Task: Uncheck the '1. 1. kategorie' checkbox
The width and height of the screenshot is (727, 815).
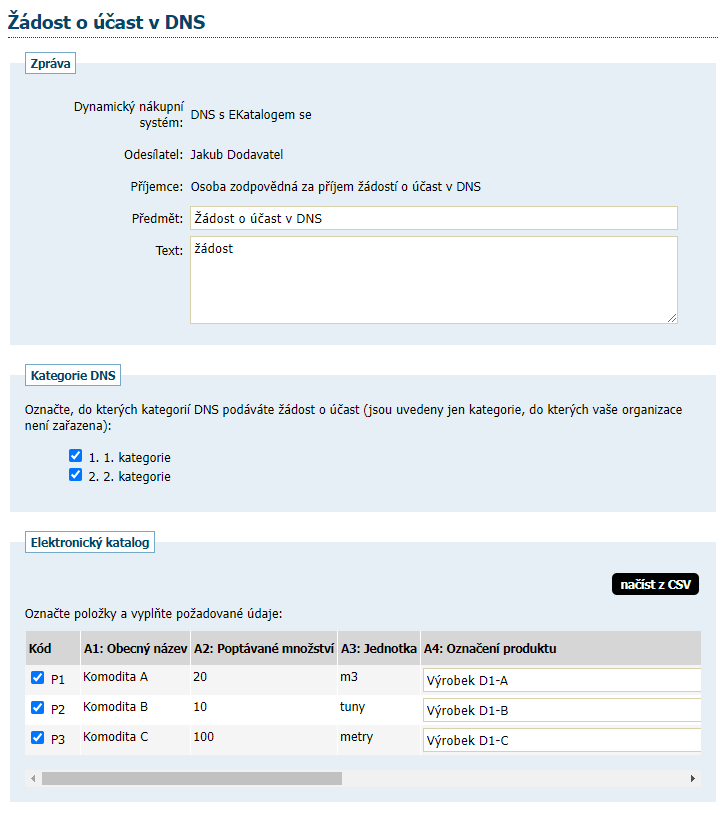Action: pyautogui.click(x=75, y=456)
